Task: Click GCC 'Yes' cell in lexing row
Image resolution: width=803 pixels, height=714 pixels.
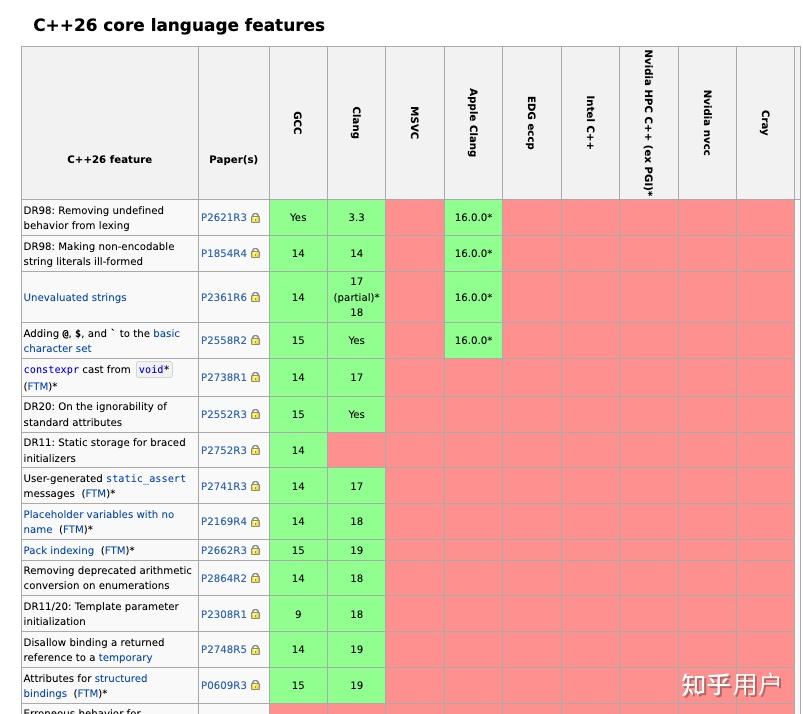Action: [x=298, y=217]
